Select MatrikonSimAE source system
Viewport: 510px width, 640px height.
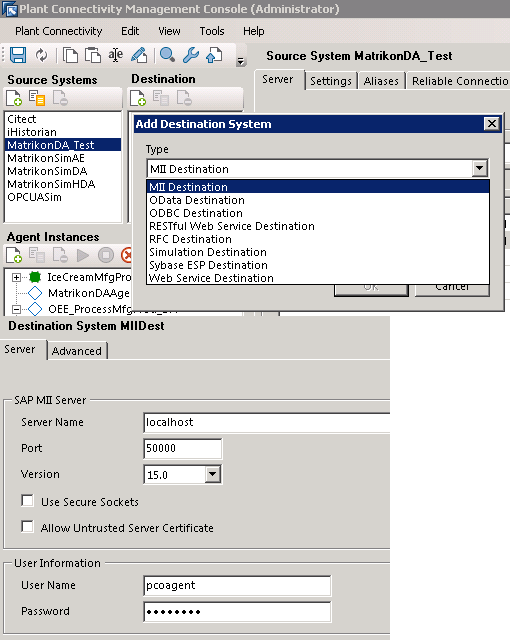tap(63, 158)
